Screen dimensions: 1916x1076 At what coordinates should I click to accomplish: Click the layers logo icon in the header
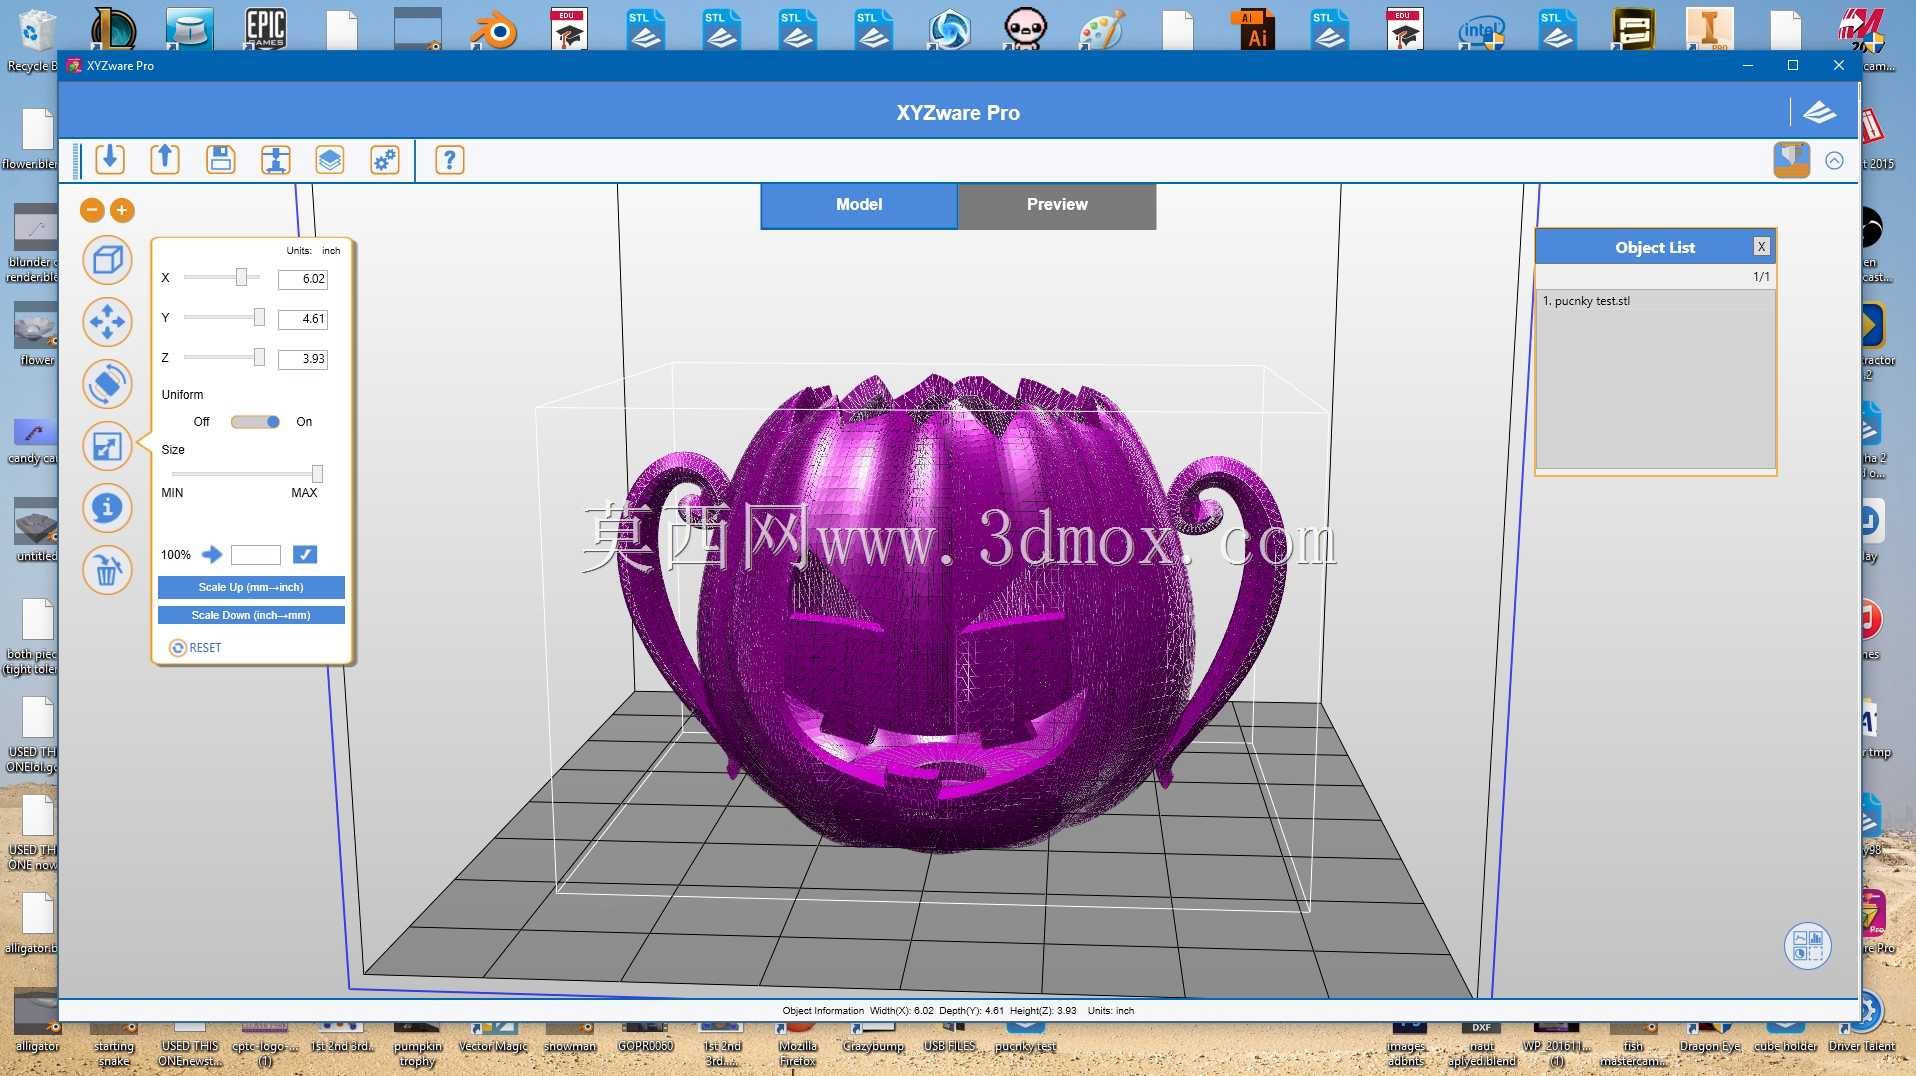click(1819, 113)
